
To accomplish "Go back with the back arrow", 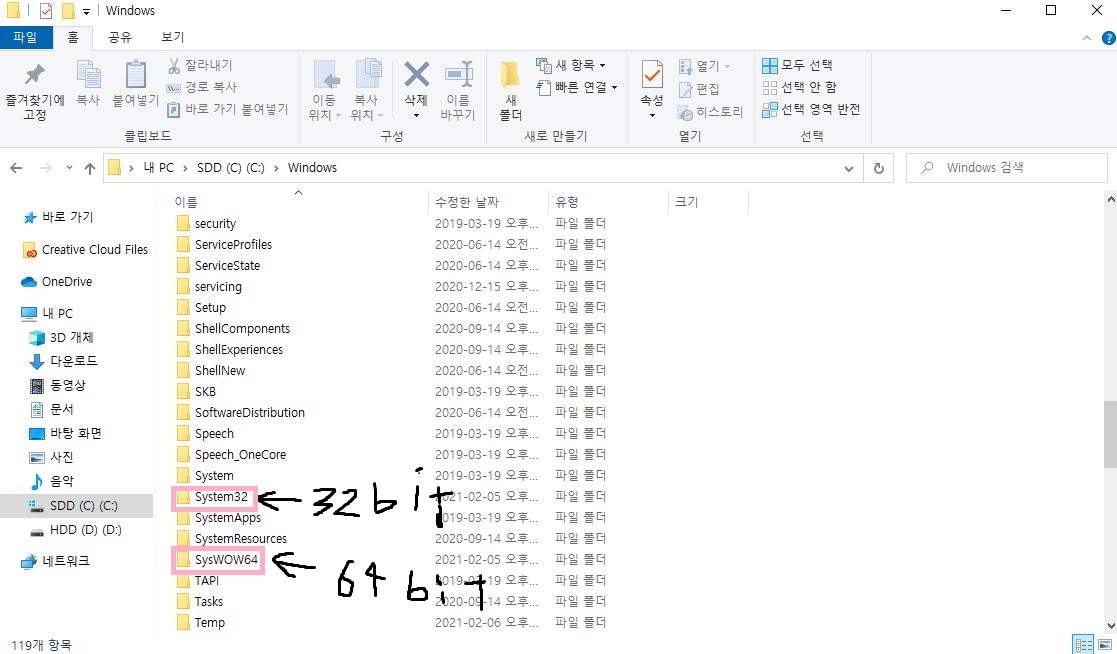I will 16,168.
